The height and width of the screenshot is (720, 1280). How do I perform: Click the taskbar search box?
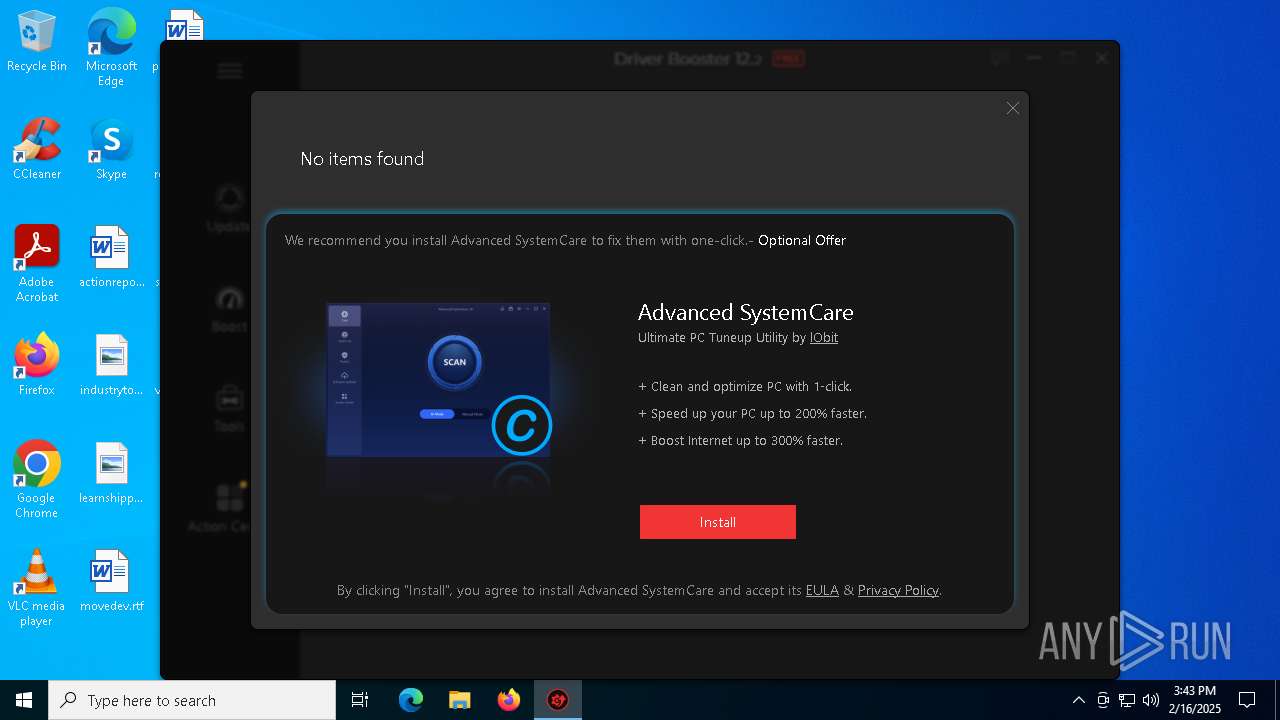[x=192, y=700]
